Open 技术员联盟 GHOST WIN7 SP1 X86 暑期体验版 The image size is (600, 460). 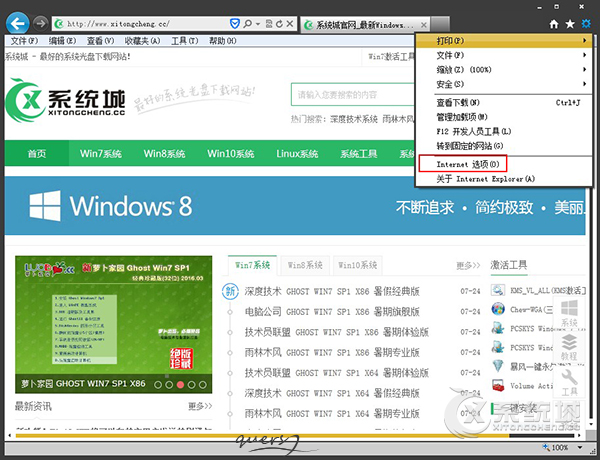coord(337,332)
